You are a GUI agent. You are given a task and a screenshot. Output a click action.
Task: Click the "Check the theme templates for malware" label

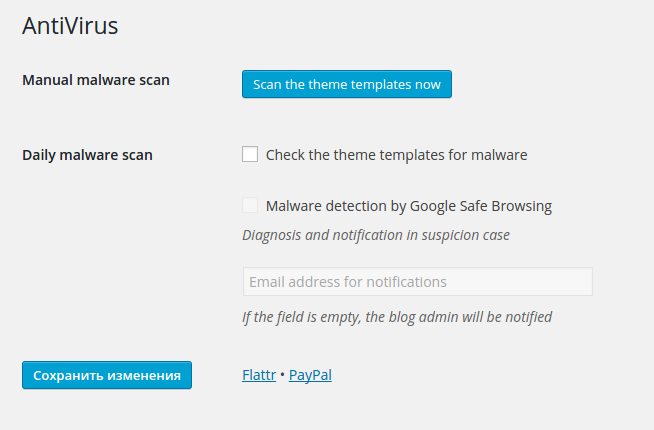pyautogui.click(x=396, y=155)
